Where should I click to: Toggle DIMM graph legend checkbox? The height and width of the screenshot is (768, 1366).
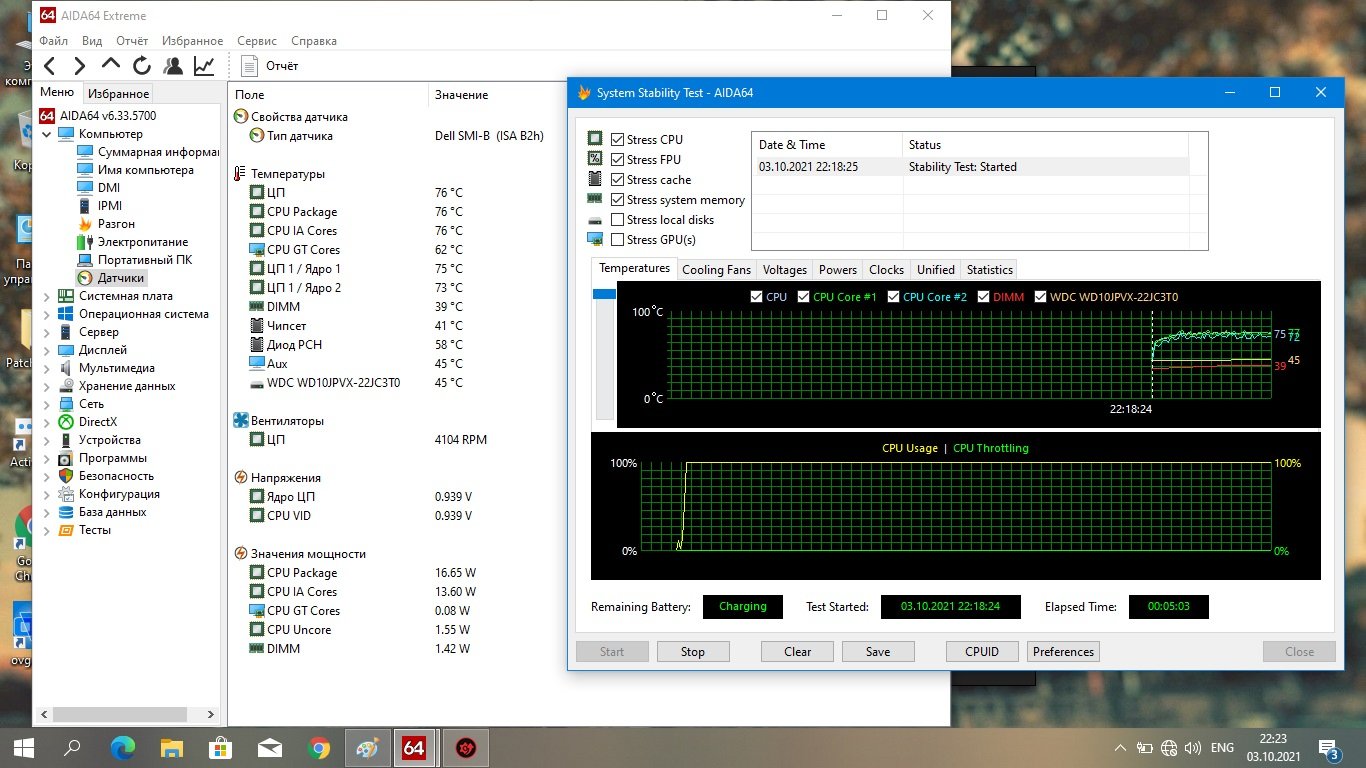click(x=984, y=297)
